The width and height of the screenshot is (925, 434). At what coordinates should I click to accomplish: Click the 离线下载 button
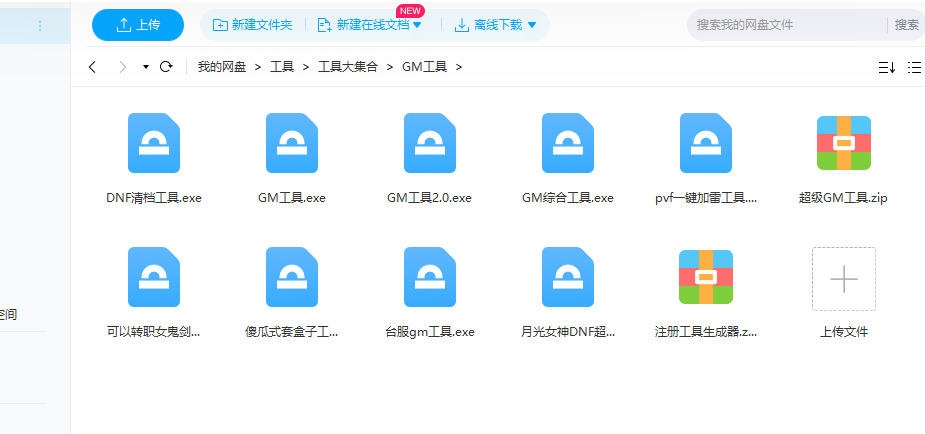(489, 25)
